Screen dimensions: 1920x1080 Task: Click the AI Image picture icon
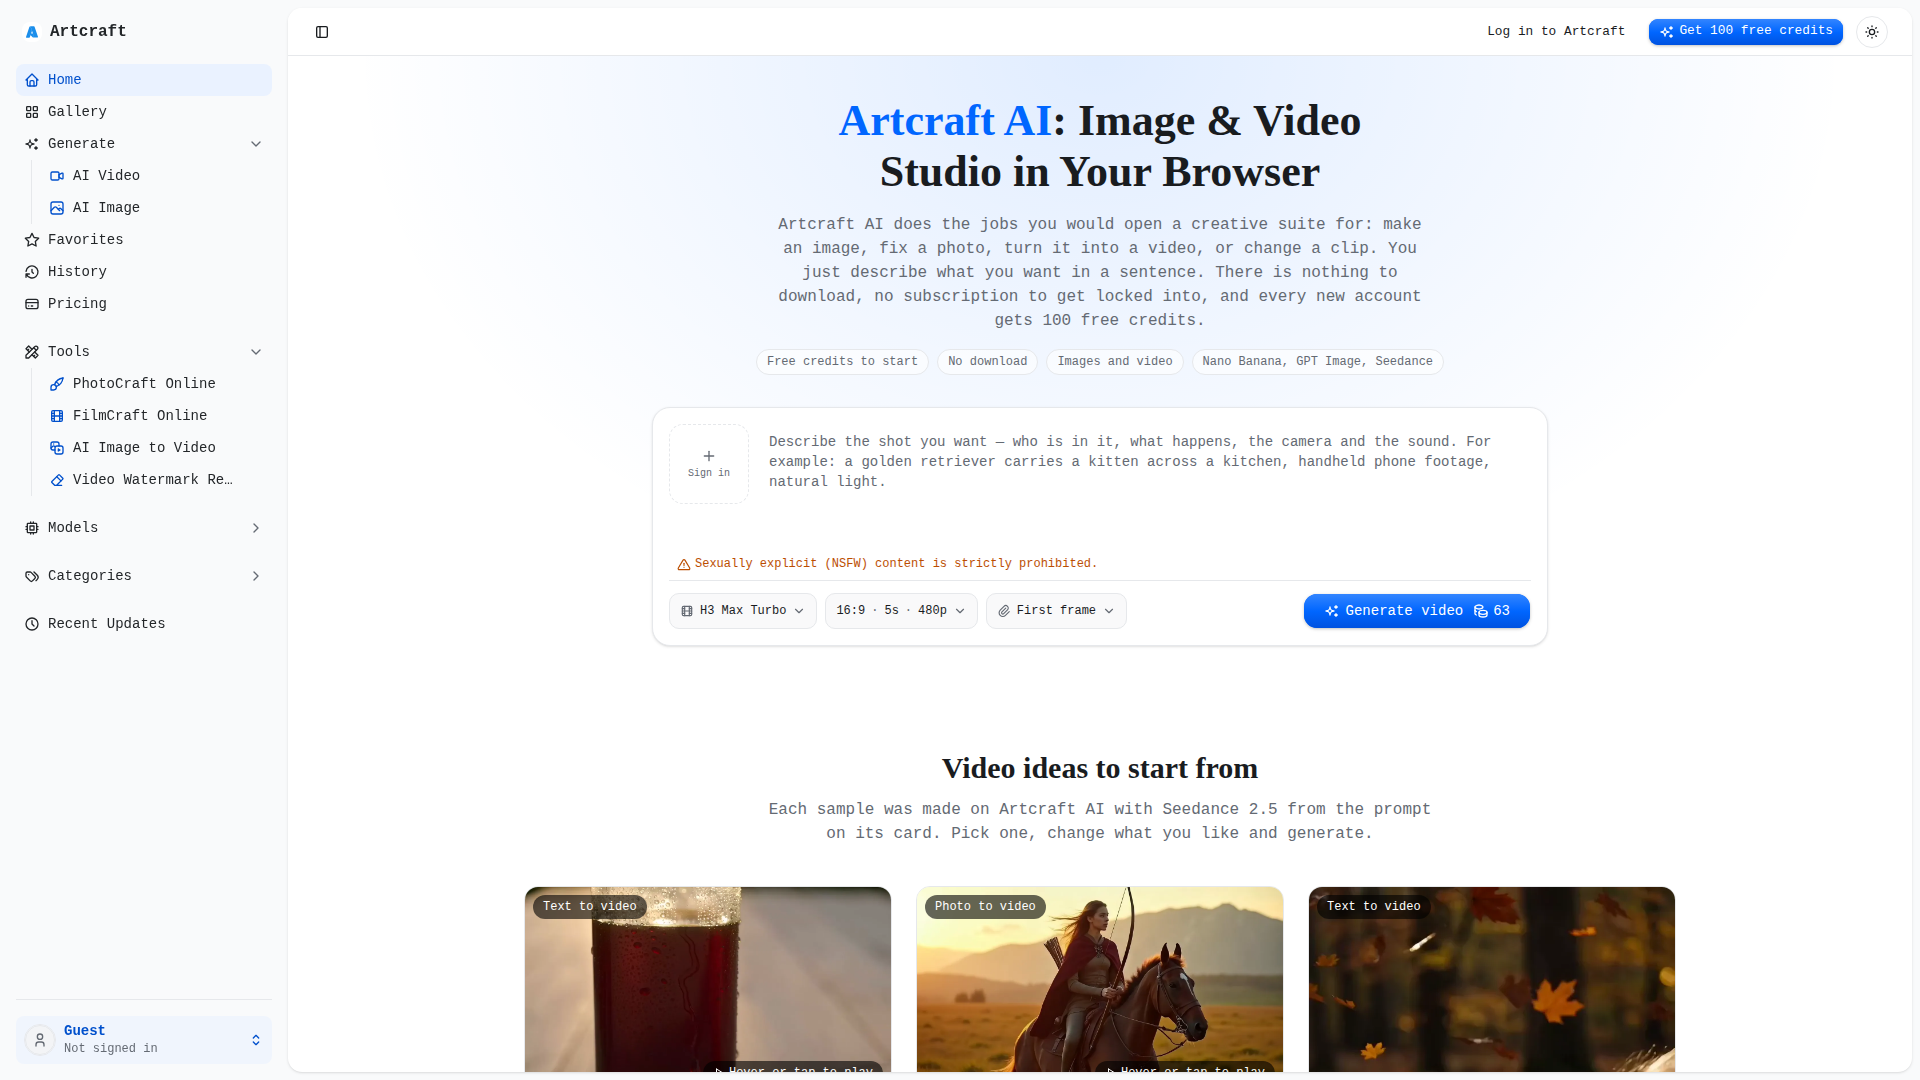point(57,208)
